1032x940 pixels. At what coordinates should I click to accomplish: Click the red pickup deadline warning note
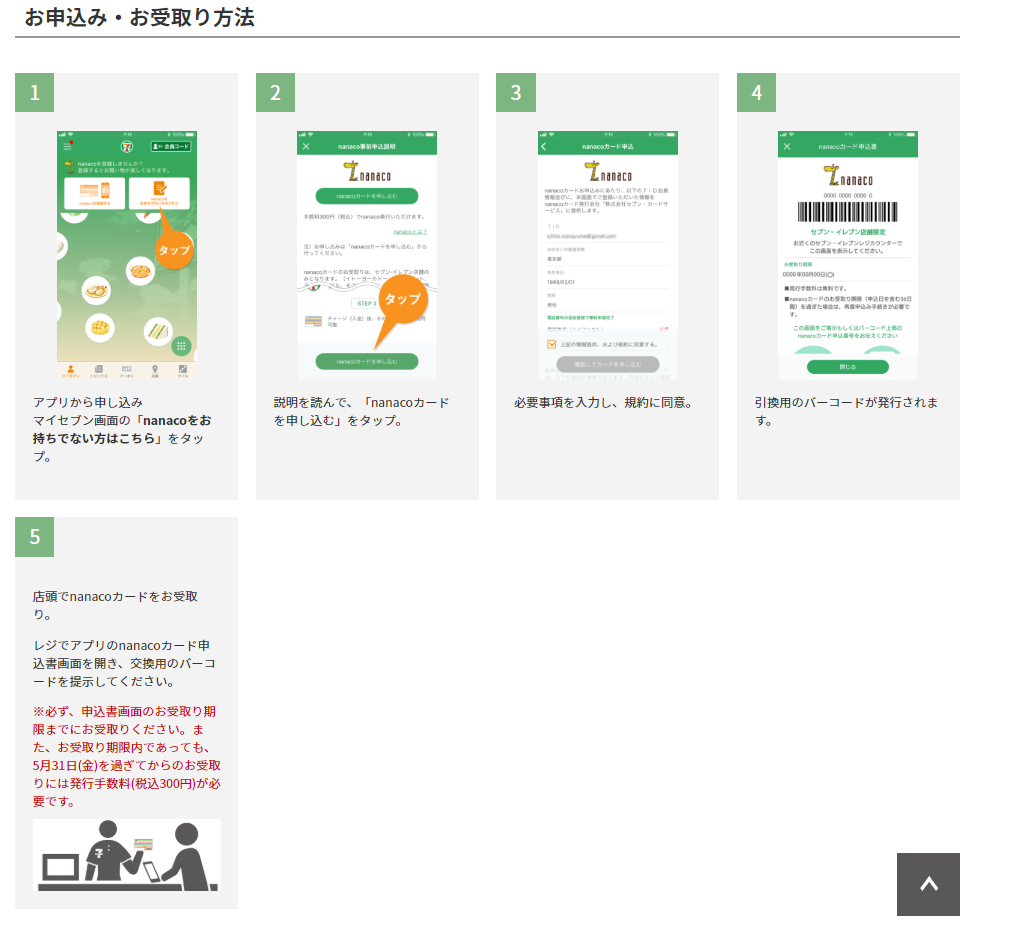tap(126, 756)
